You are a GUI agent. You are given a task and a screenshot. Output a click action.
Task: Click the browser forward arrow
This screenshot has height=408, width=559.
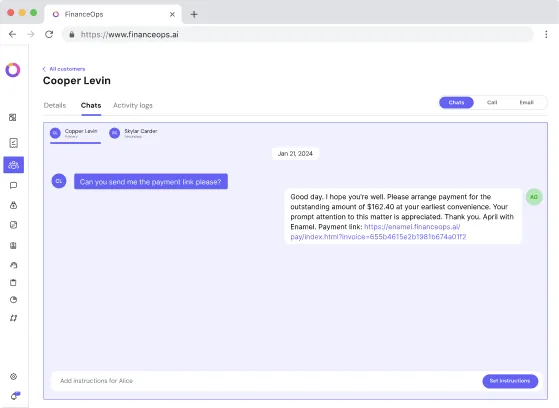[31, 34]
